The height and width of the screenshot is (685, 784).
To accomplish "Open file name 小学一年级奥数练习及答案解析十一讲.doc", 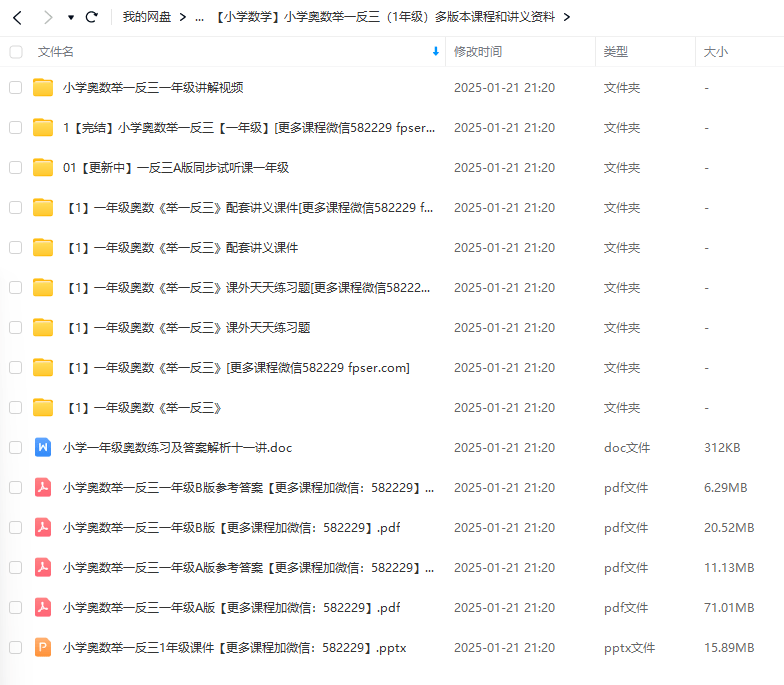I will [178, 448].
